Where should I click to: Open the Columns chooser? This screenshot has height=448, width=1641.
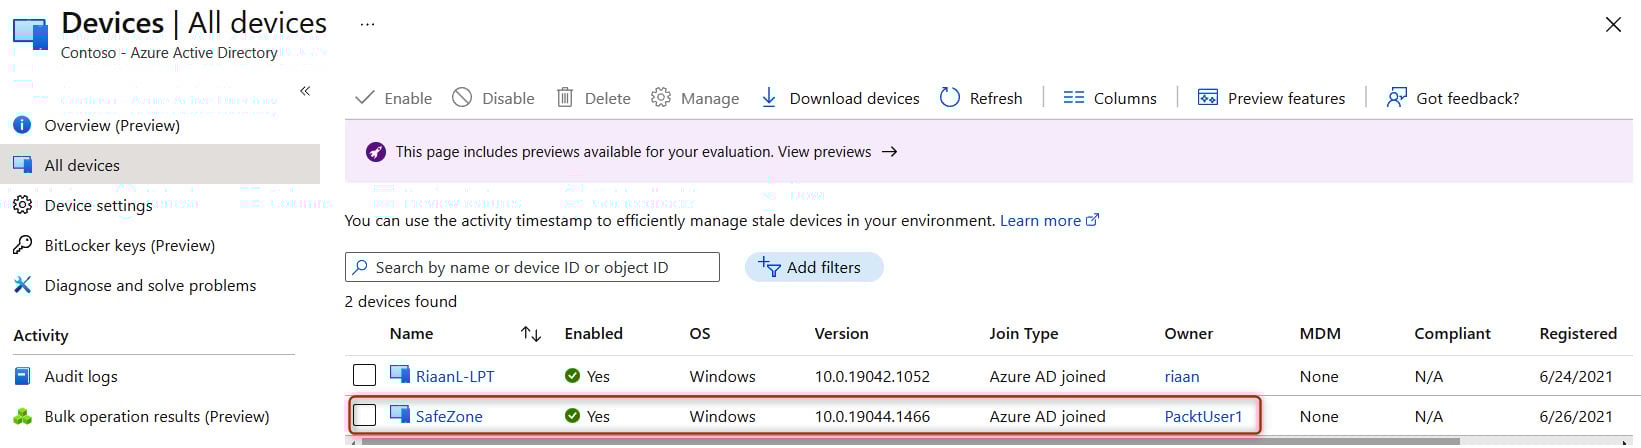[x=1110, y=98]
